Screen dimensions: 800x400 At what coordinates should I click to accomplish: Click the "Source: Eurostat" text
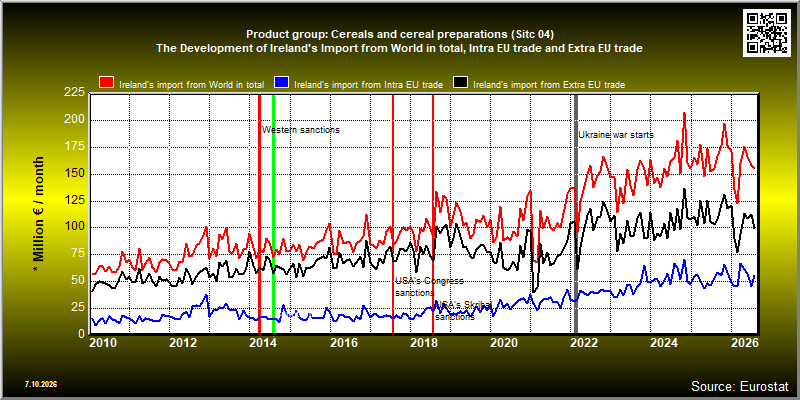click(740, 386)
